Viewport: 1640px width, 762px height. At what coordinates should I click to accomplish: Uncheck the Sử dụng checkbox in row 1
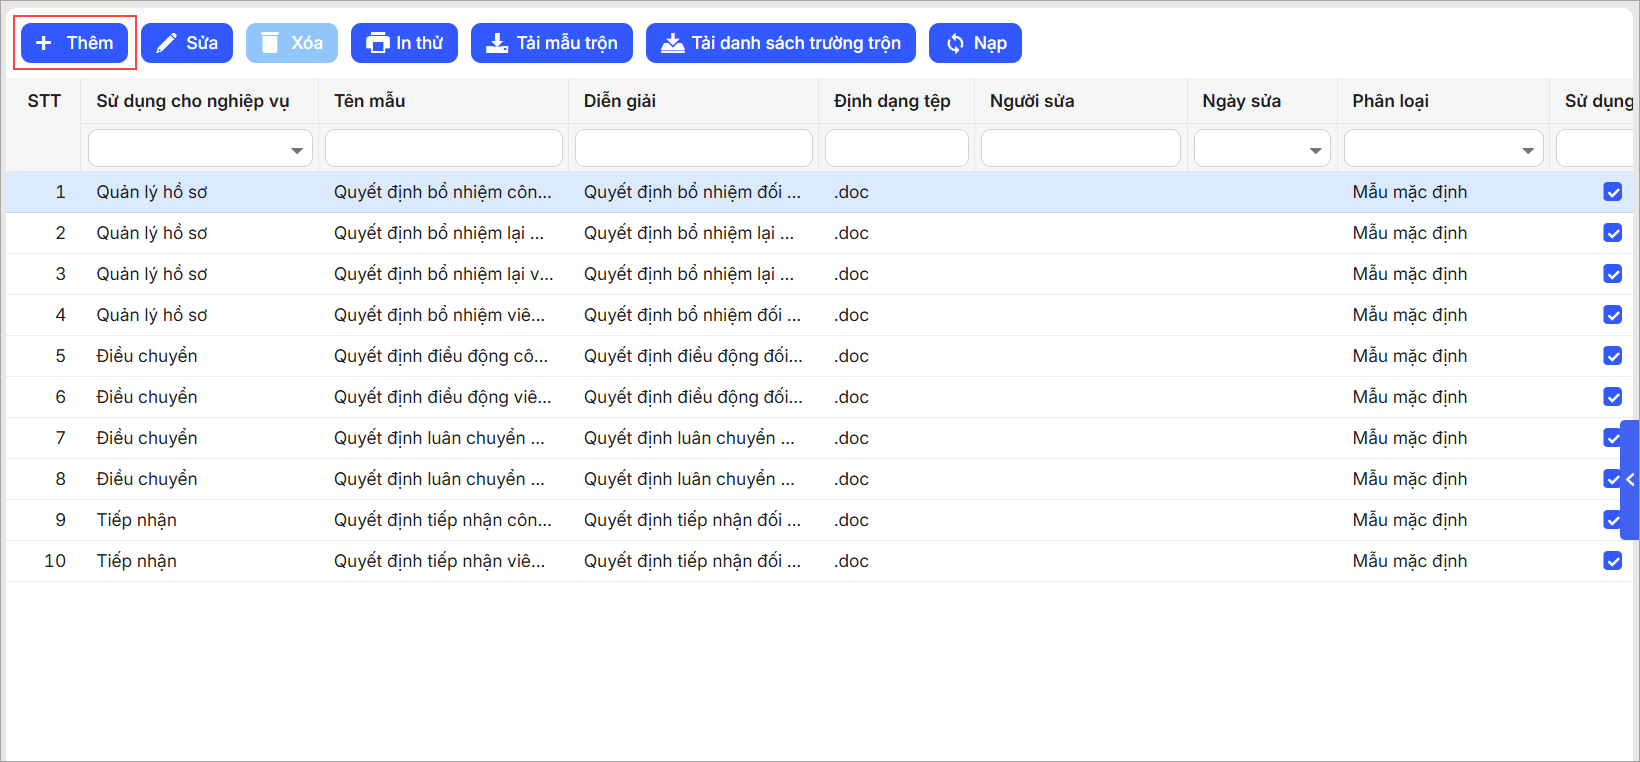click(1612, 192)
